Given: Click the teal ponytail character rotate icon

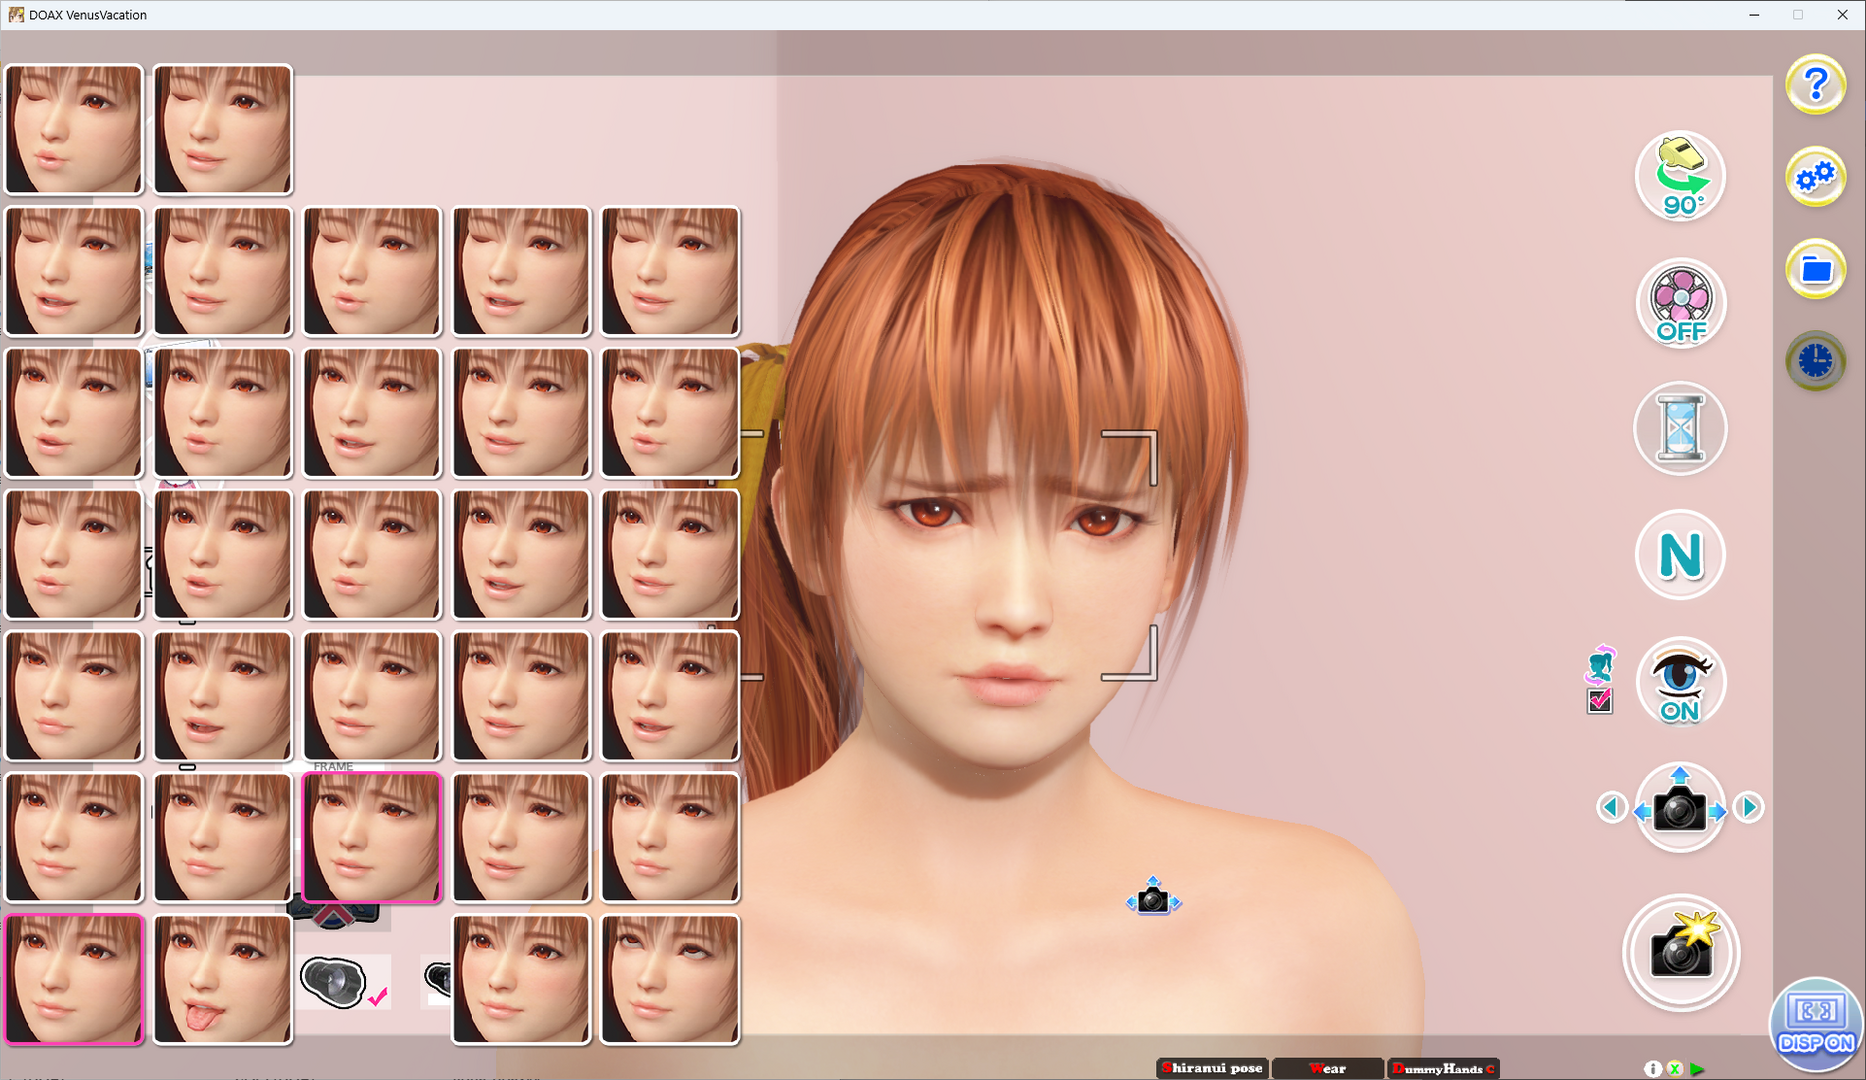Looking at the screenshot, I should (x=1600, y=663).
